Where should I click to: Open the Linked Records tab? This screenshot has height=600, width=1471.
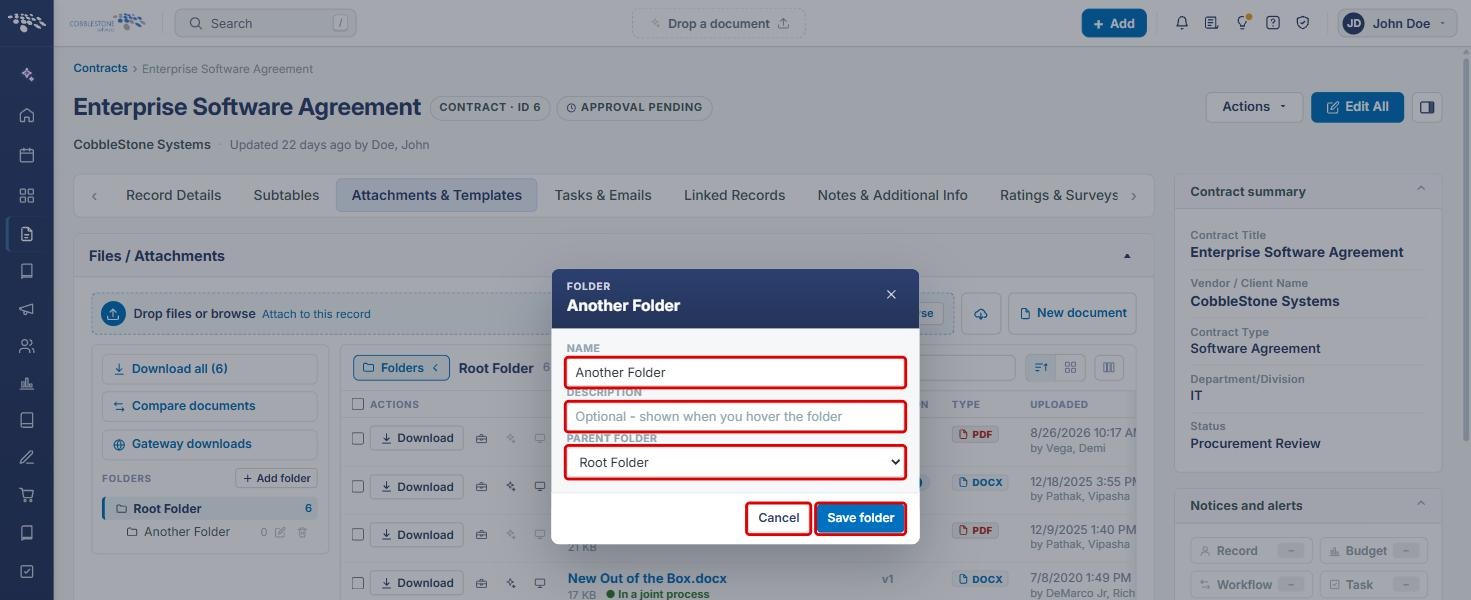click(734, 195)
